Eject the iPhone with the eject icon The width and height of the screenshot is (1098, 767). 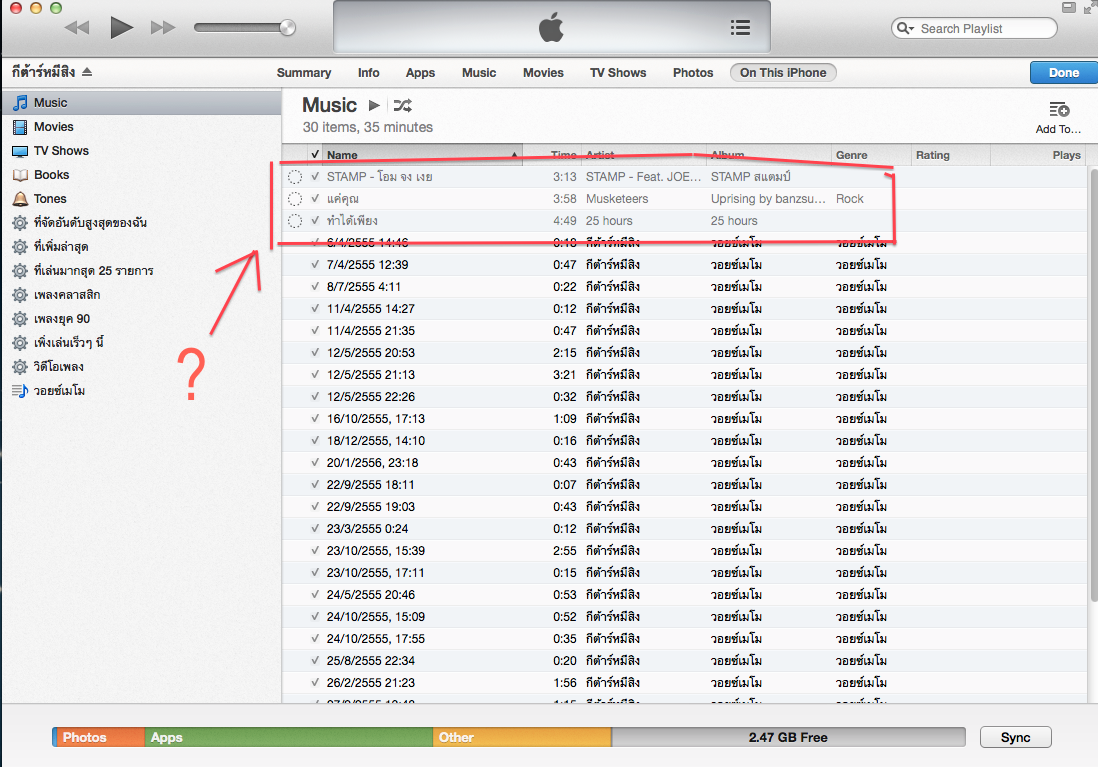coord(87,71)
